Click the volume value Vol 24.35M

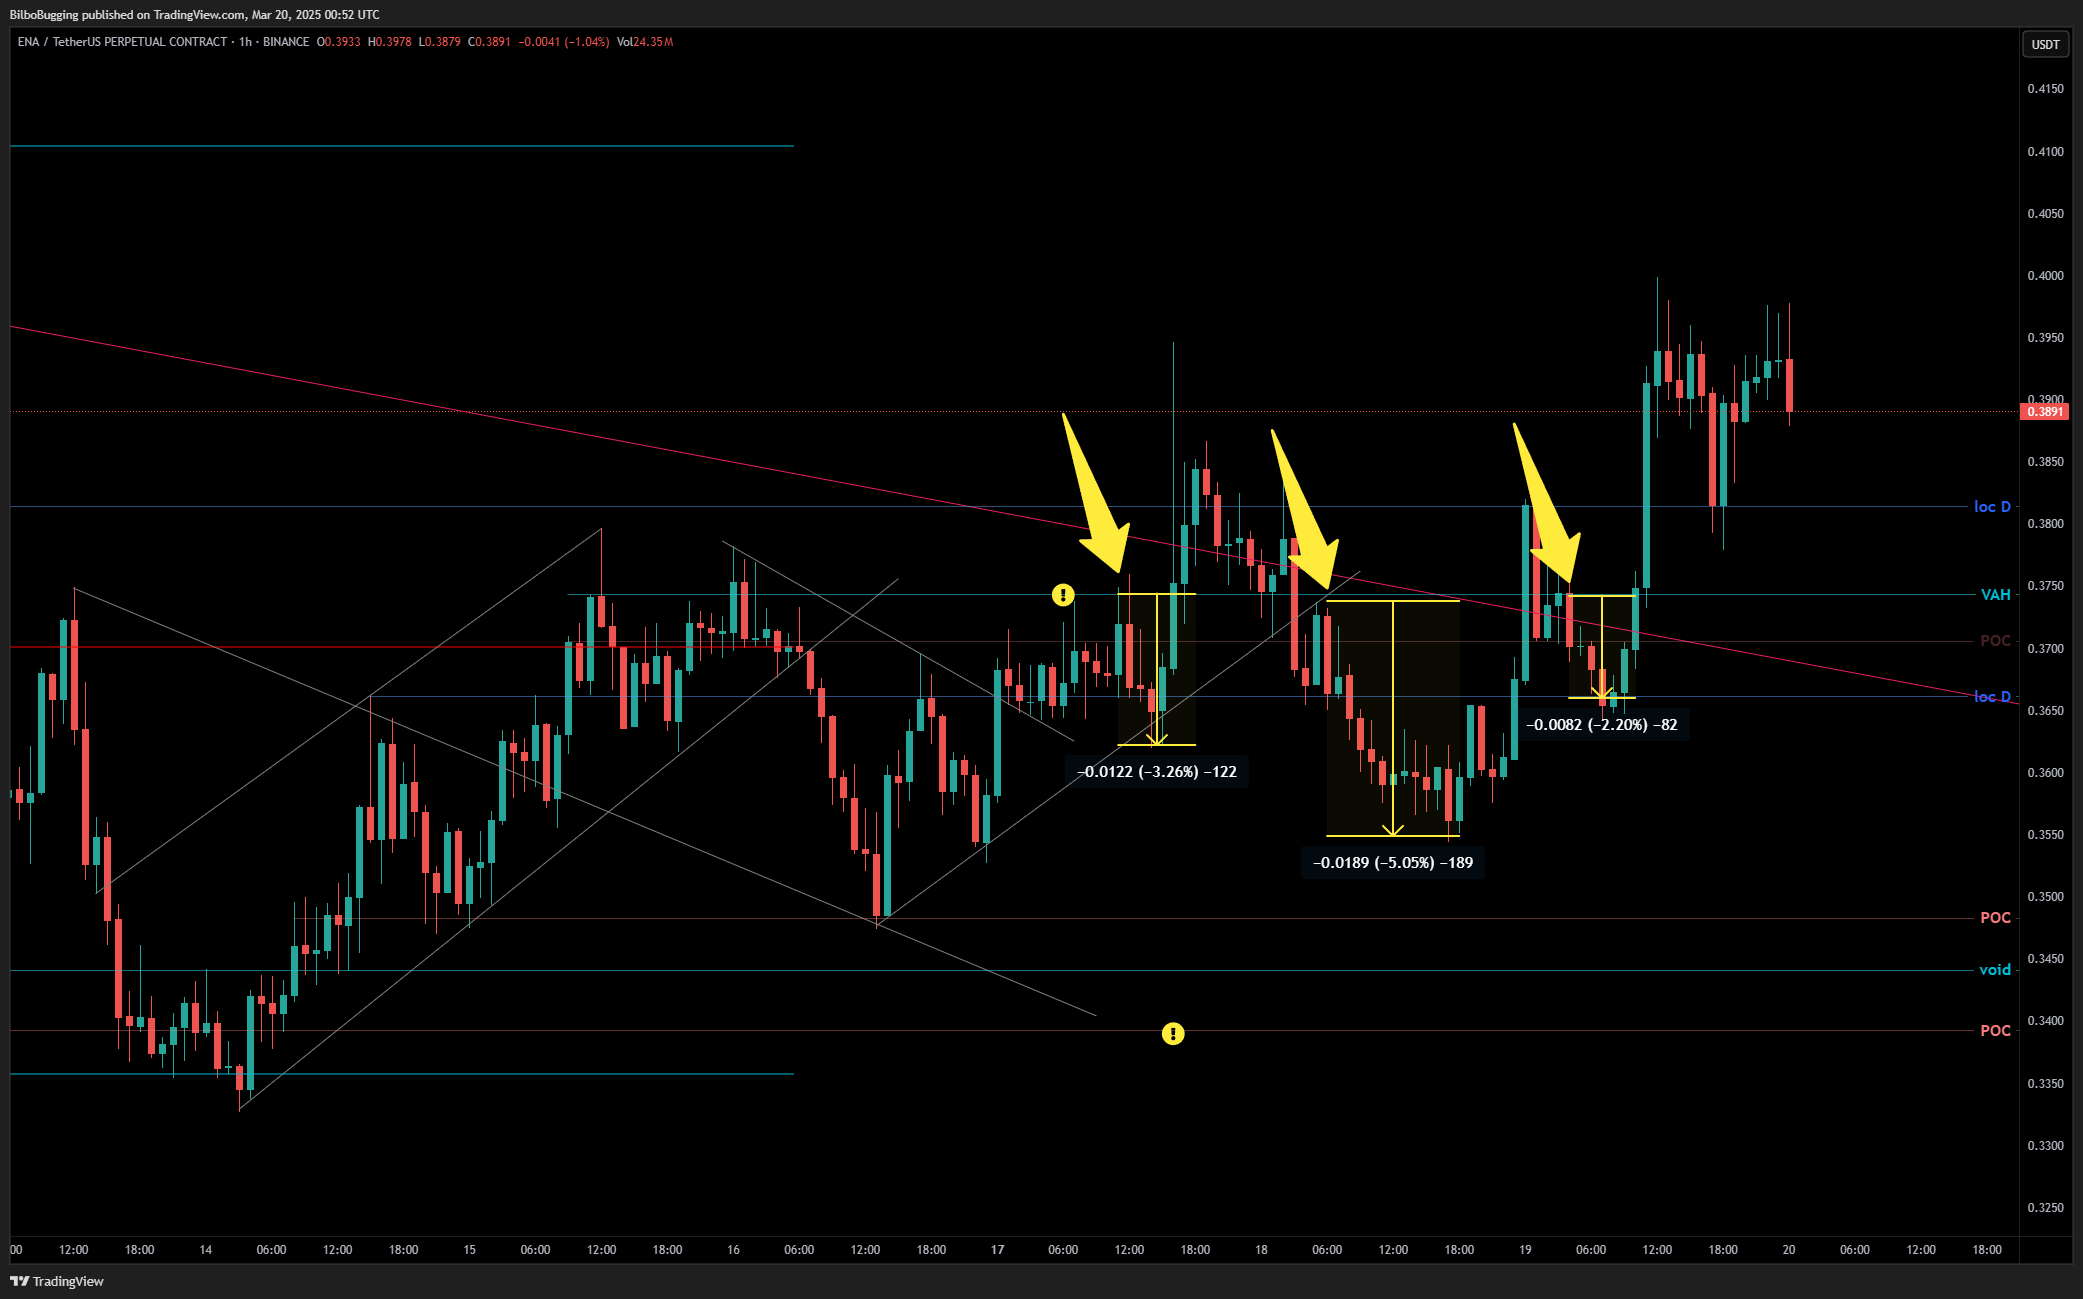(x=645, y=42)
